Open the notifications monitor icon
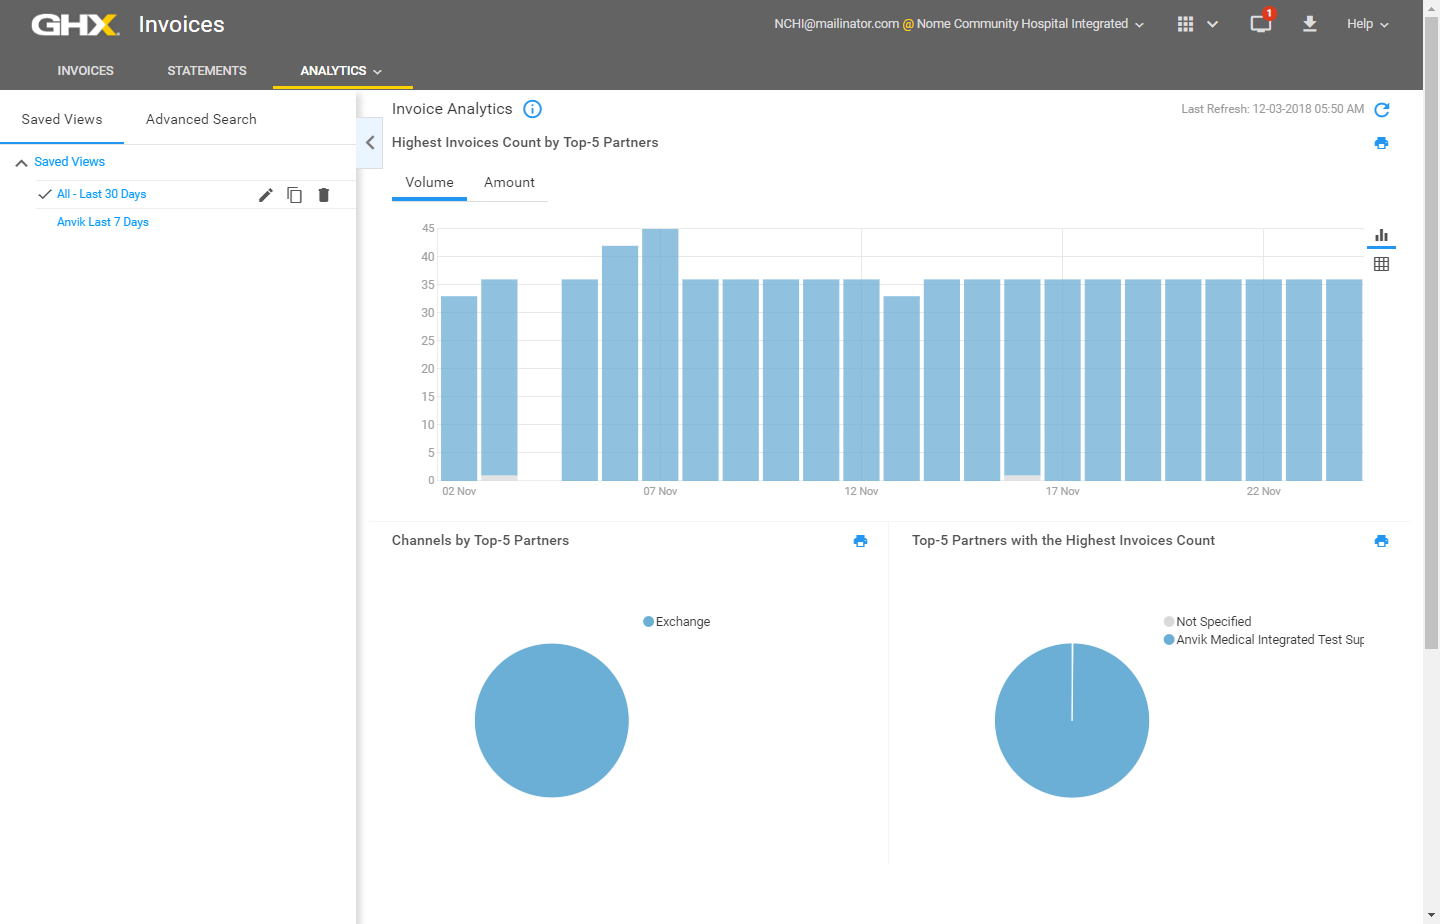The height and width of the screenshot is (924, 1440). [1260, 24]
